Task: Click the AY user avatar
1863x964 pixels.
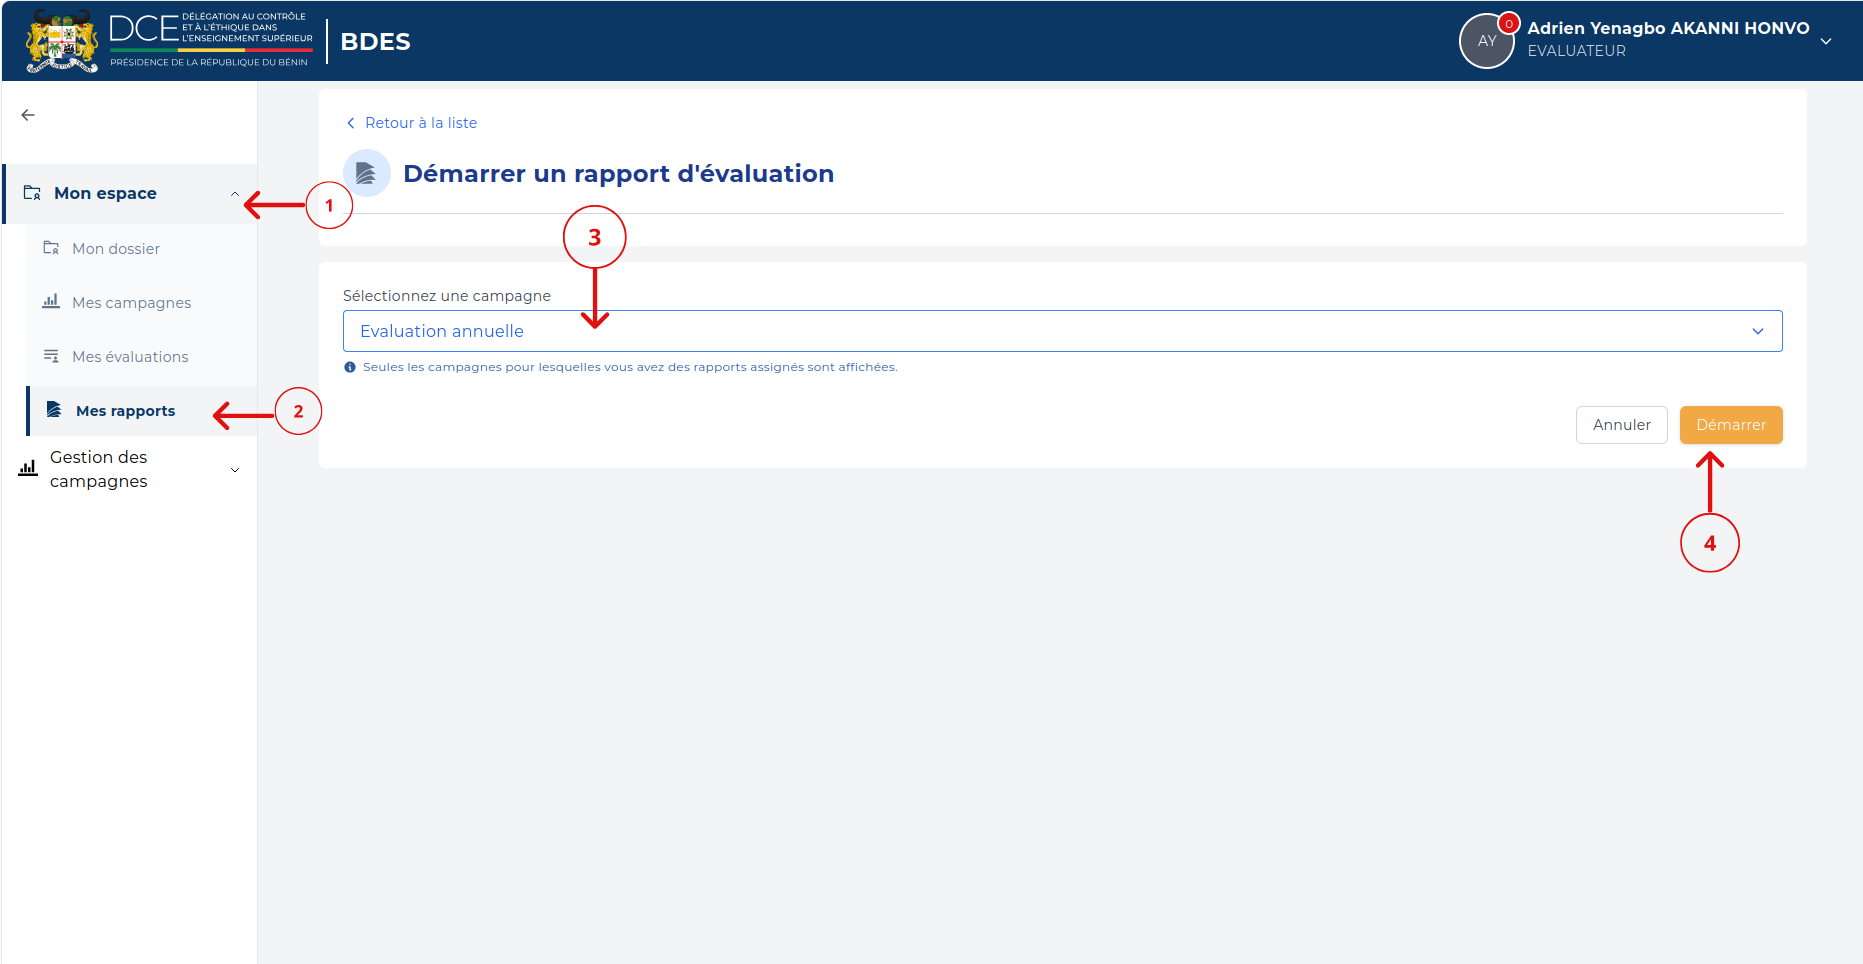Action: coord(1487,41)
